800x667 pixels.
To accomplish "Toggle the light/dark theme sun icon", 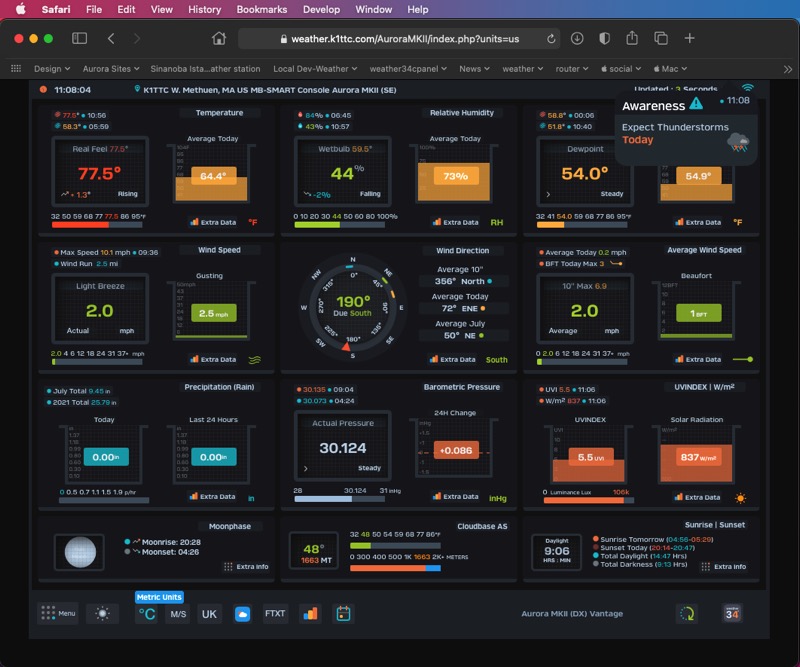I will click(x=103, y=613).
